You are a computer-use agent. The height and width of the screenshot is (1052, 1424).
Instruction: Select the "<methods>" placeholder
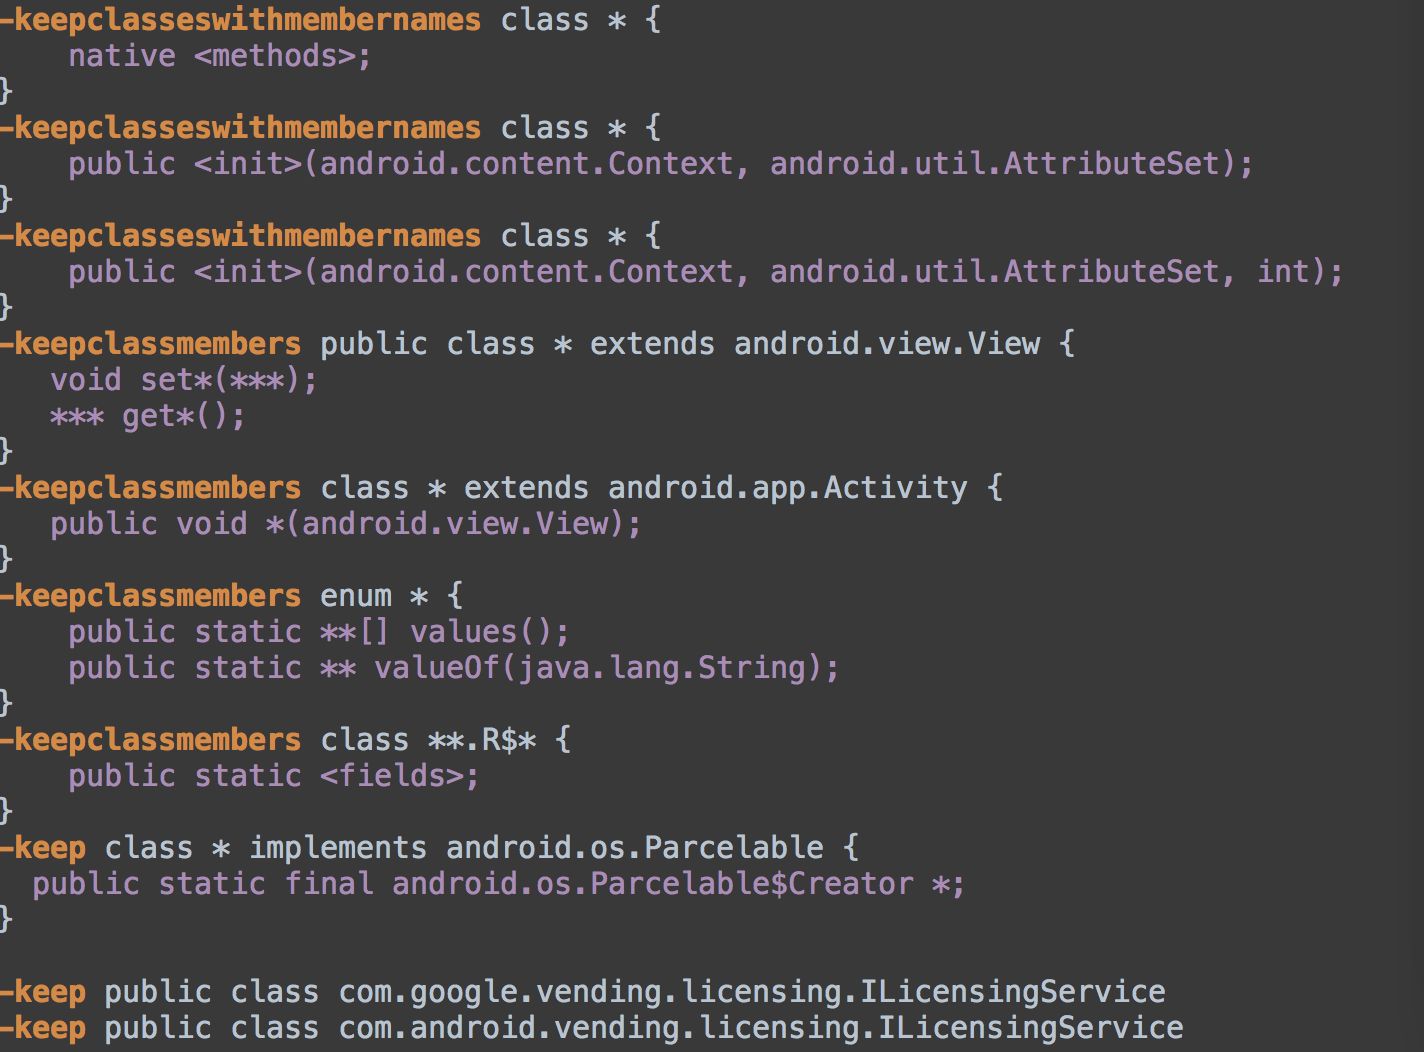[x=275, y=56]
